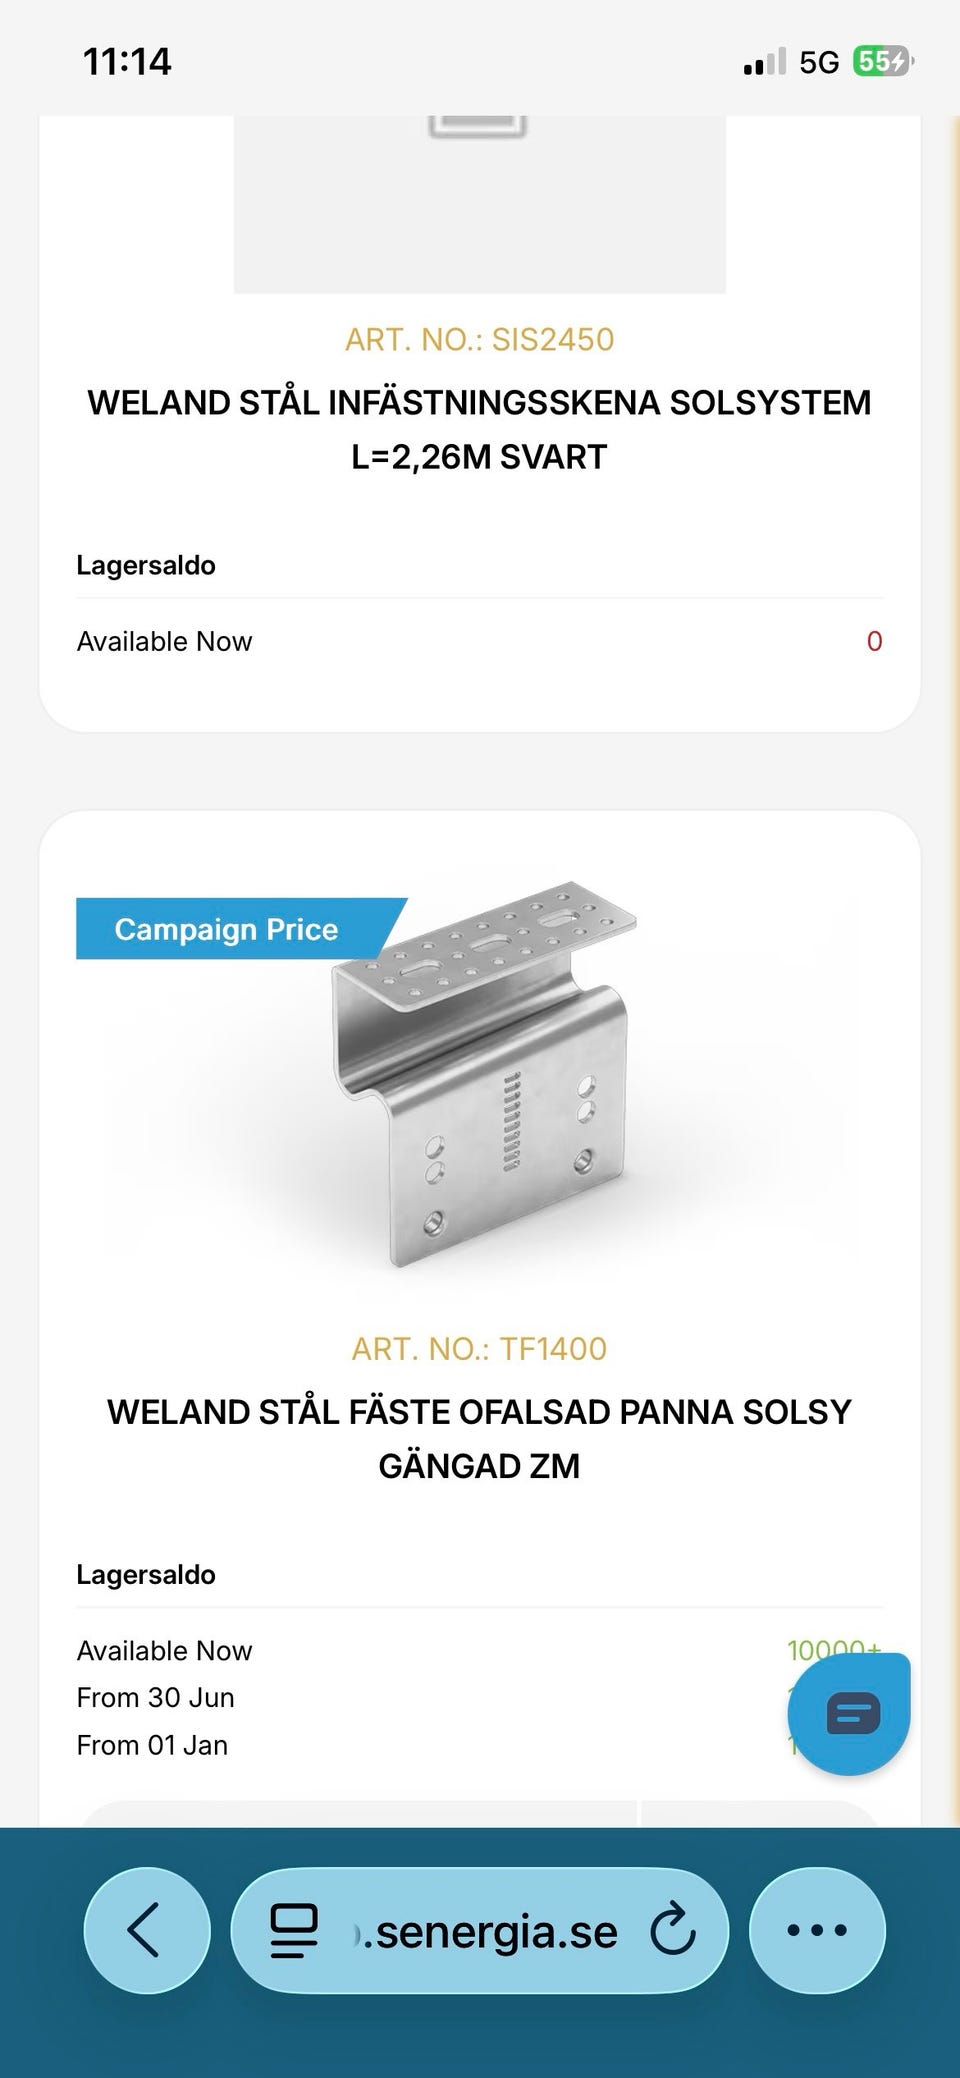Viewport: 960px width, 2078px height.
Task: Click the ART. NO.: SIS2450 link
Action: pos(479,340)
